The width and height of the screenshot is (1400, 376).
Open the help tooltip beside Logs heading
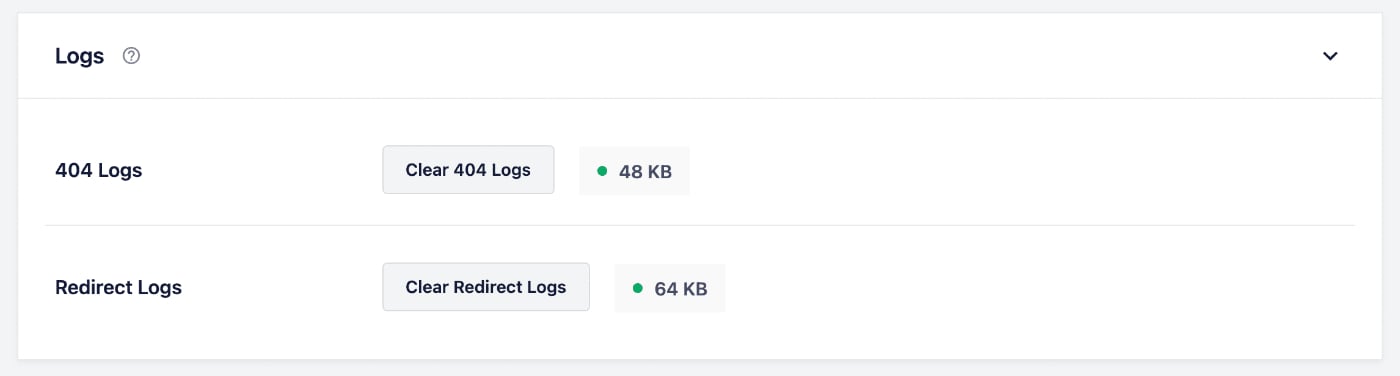click(131, 56)
